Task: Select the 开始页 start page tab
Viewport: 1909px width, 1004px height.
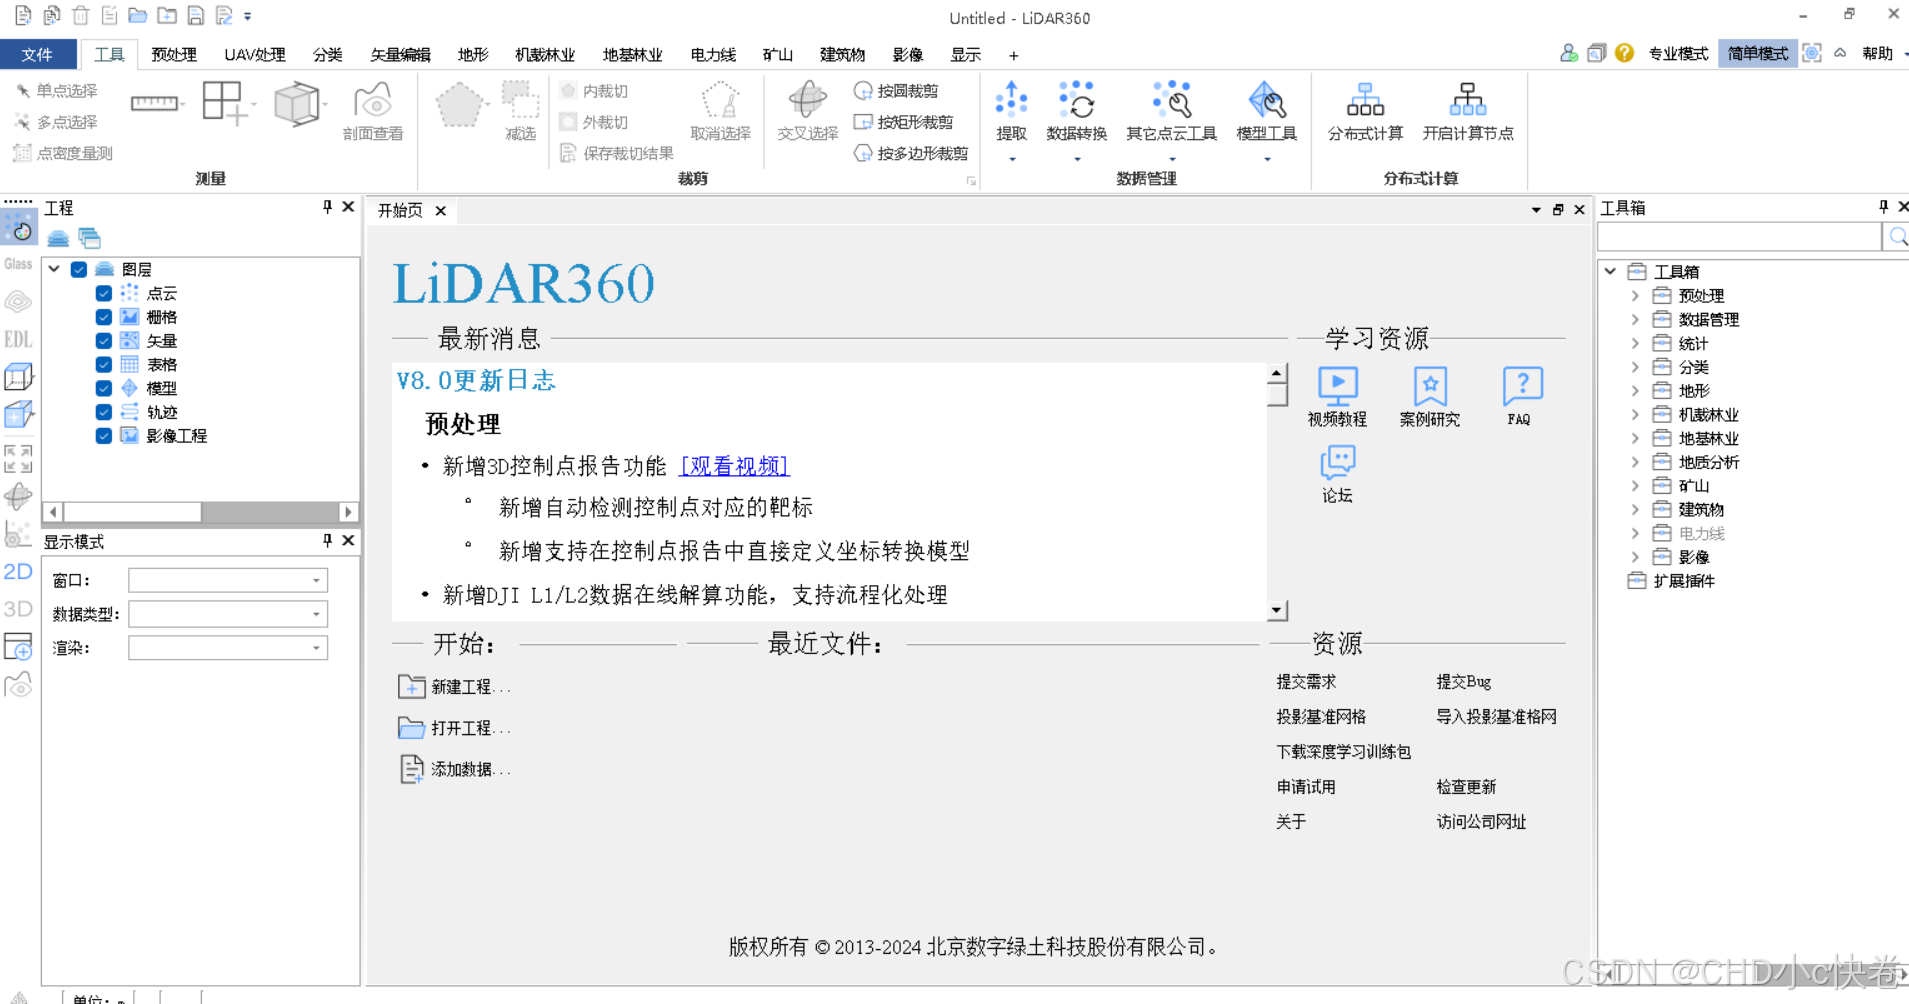Action: coord(400,210)
